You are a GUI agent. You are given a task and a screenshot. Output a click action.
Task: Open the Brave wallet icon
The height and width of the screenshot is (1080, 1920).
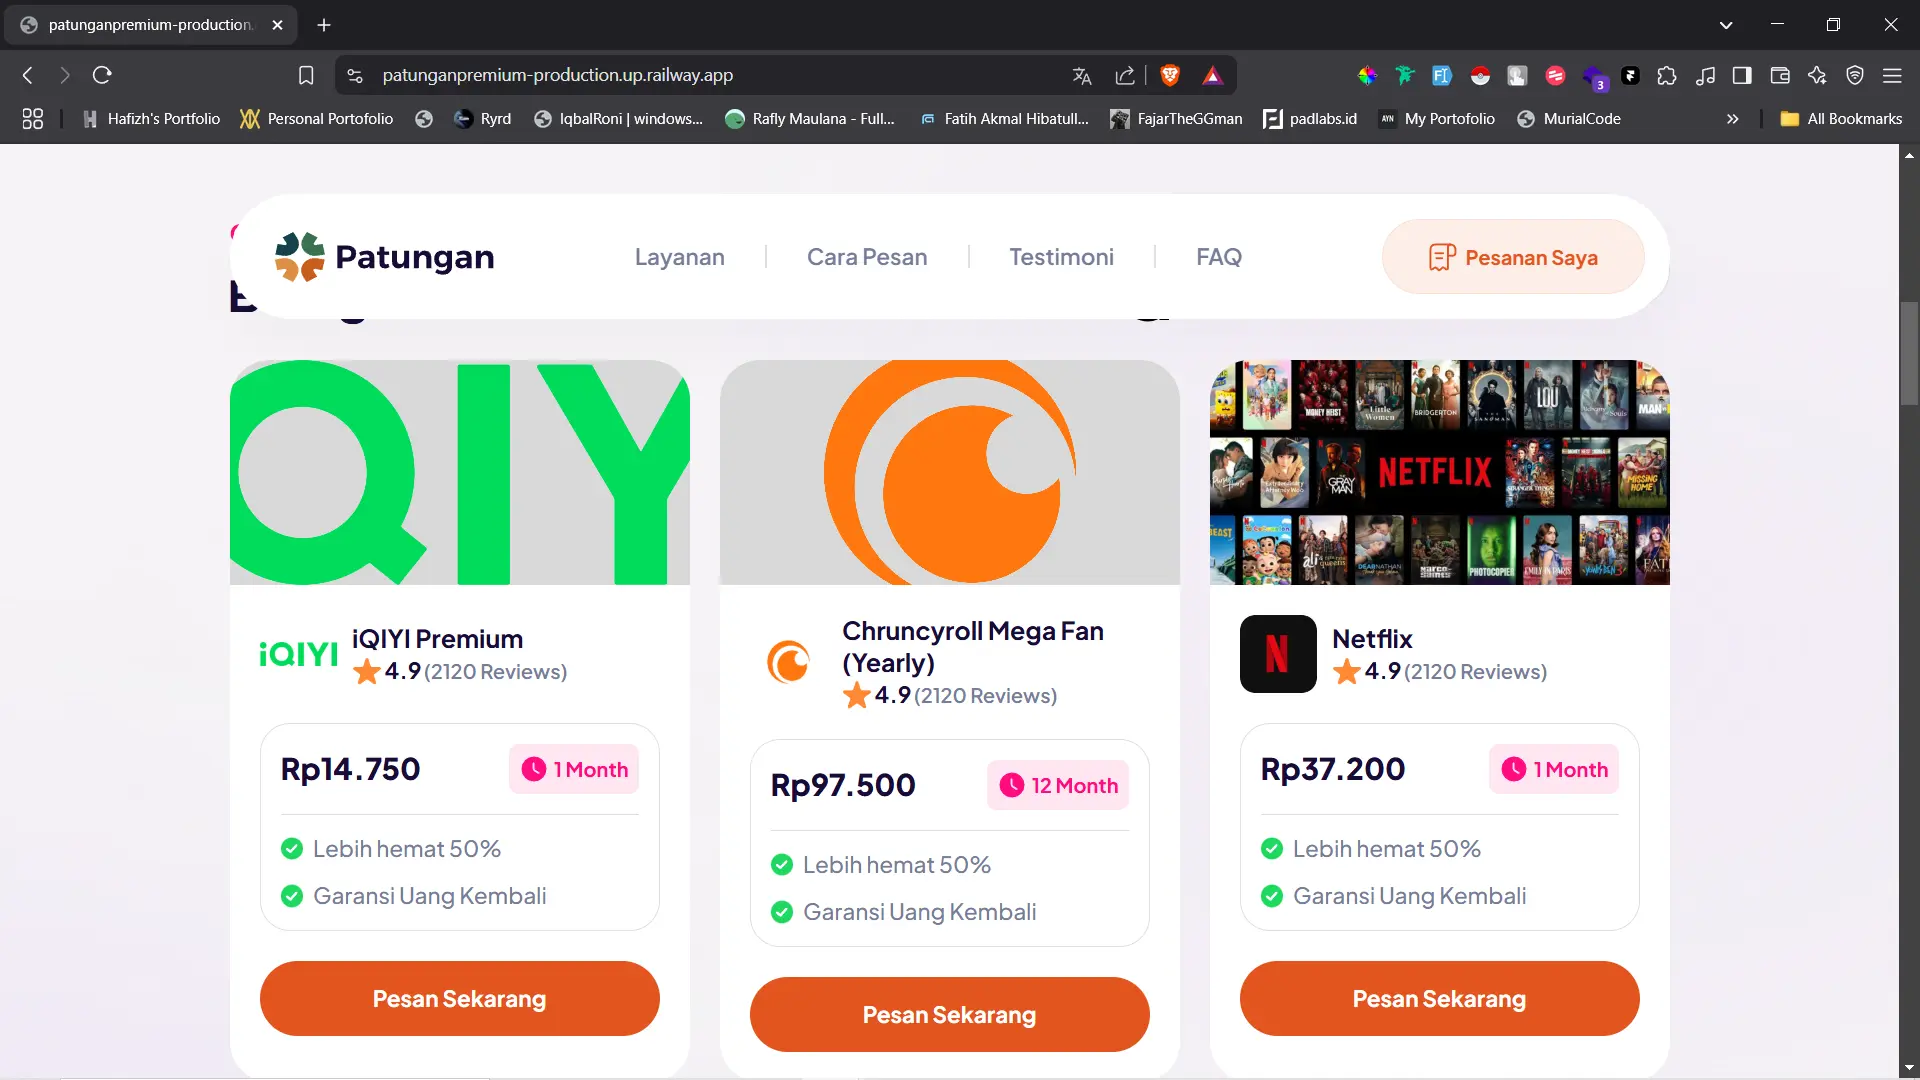coord(1780,75)
